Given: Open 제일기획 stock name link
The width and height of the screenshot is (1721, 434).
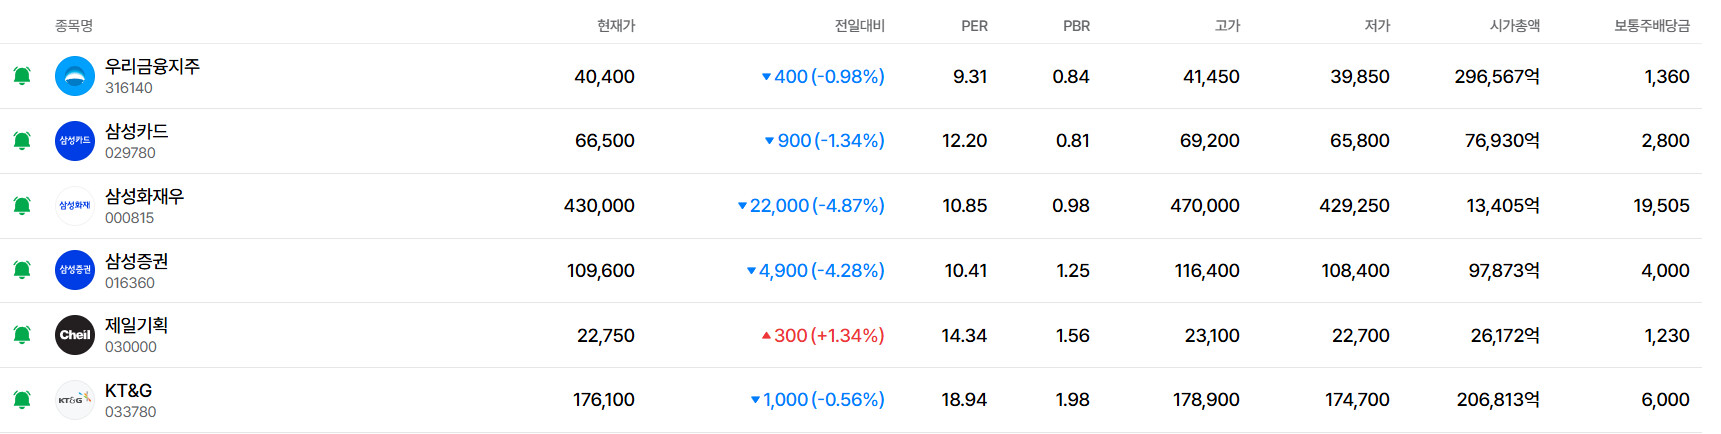Looking at the screenshot, I should pos(137,325).
